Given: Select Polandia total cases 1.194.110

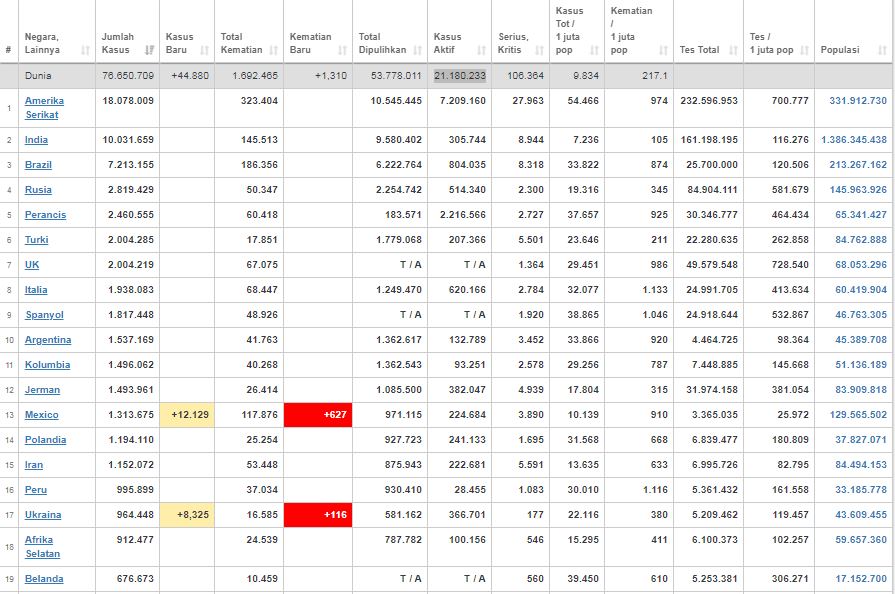Looking at the screenshot, I should click(x=131, y=440).
